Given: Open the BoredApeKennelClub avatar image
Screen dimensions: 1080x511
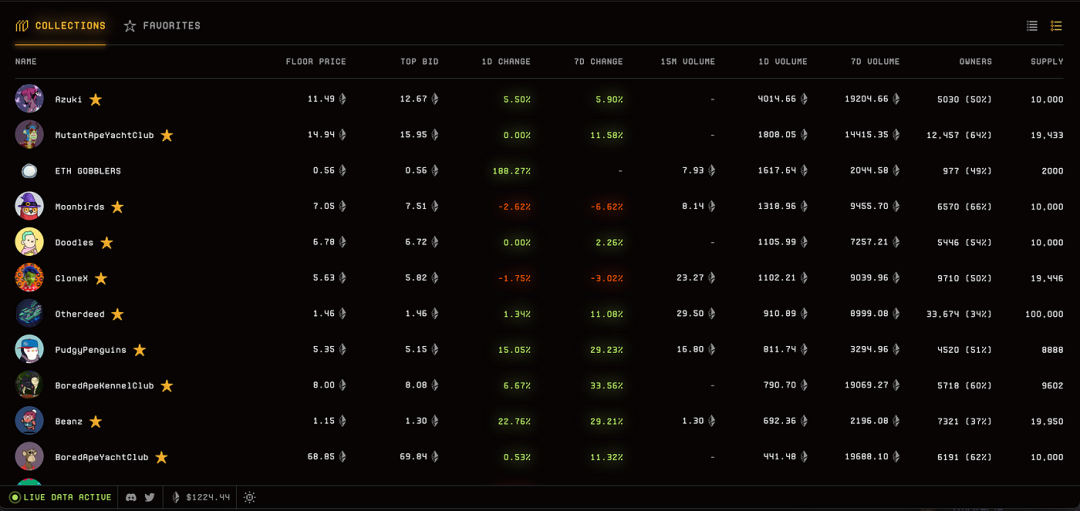Looking at the screenshot, I should point(30,385).
